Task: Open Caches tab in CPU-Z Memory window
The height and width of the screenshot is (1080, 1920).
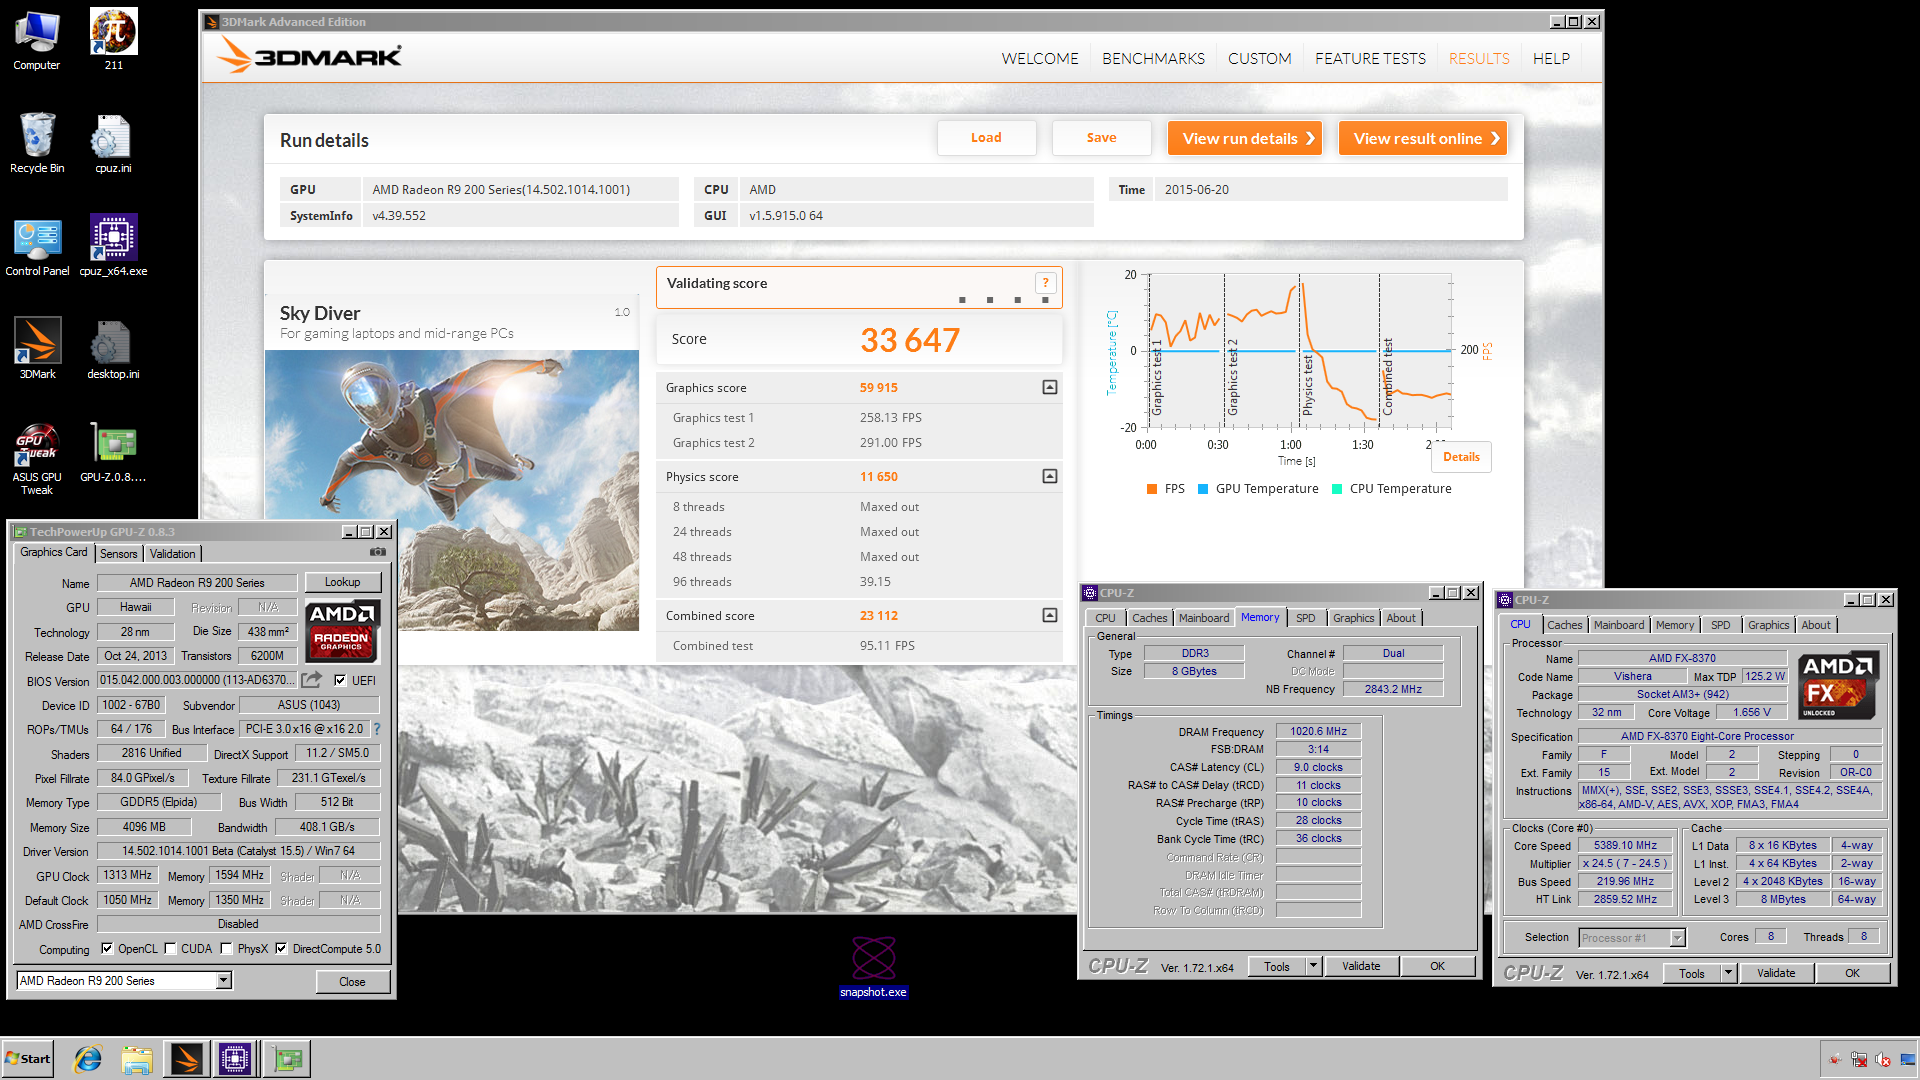Action: 1149,618
